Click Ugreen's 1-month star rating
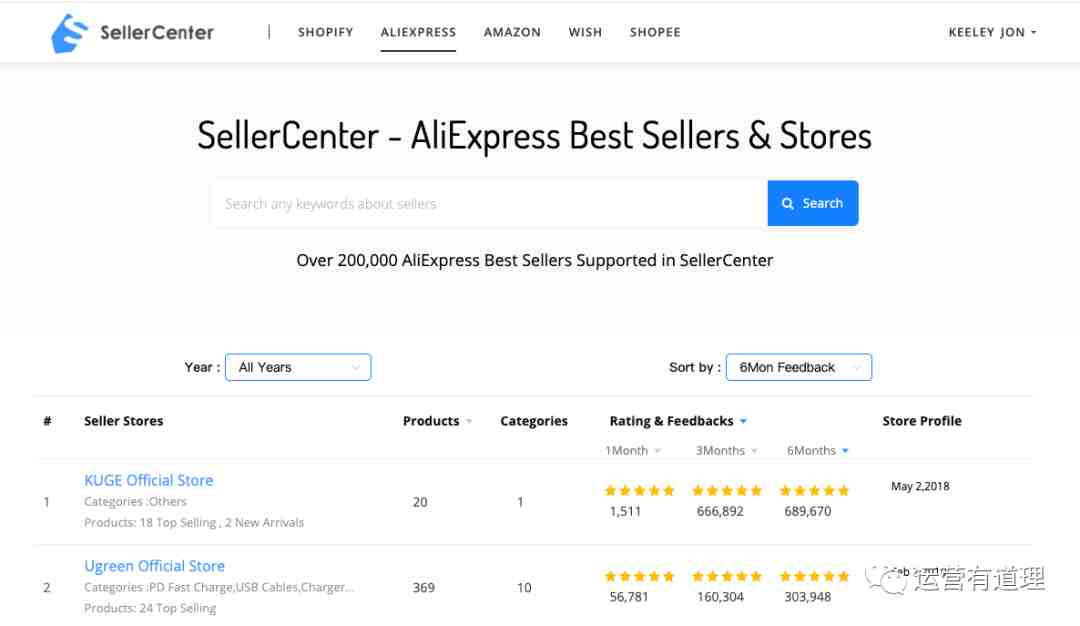The height and width of the screenshot is (626, 1080). point(639,576)
